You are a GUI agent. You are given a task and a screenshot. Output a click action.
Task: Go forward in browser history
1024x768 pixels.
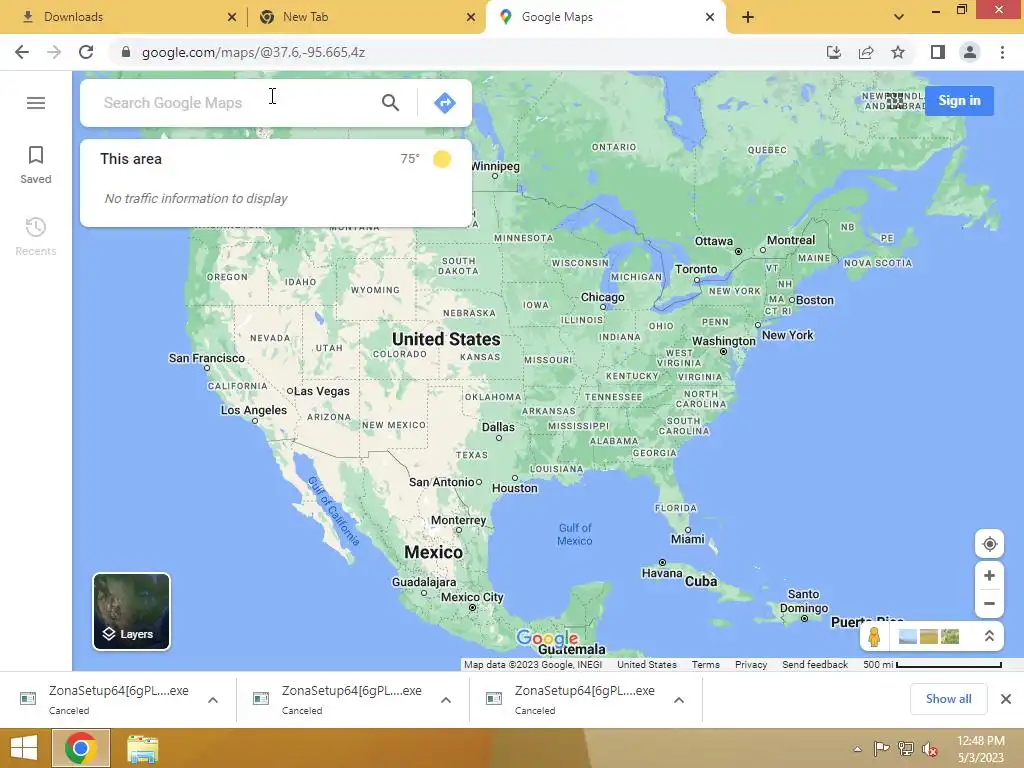pyautogui.click(x=54, y=52)
